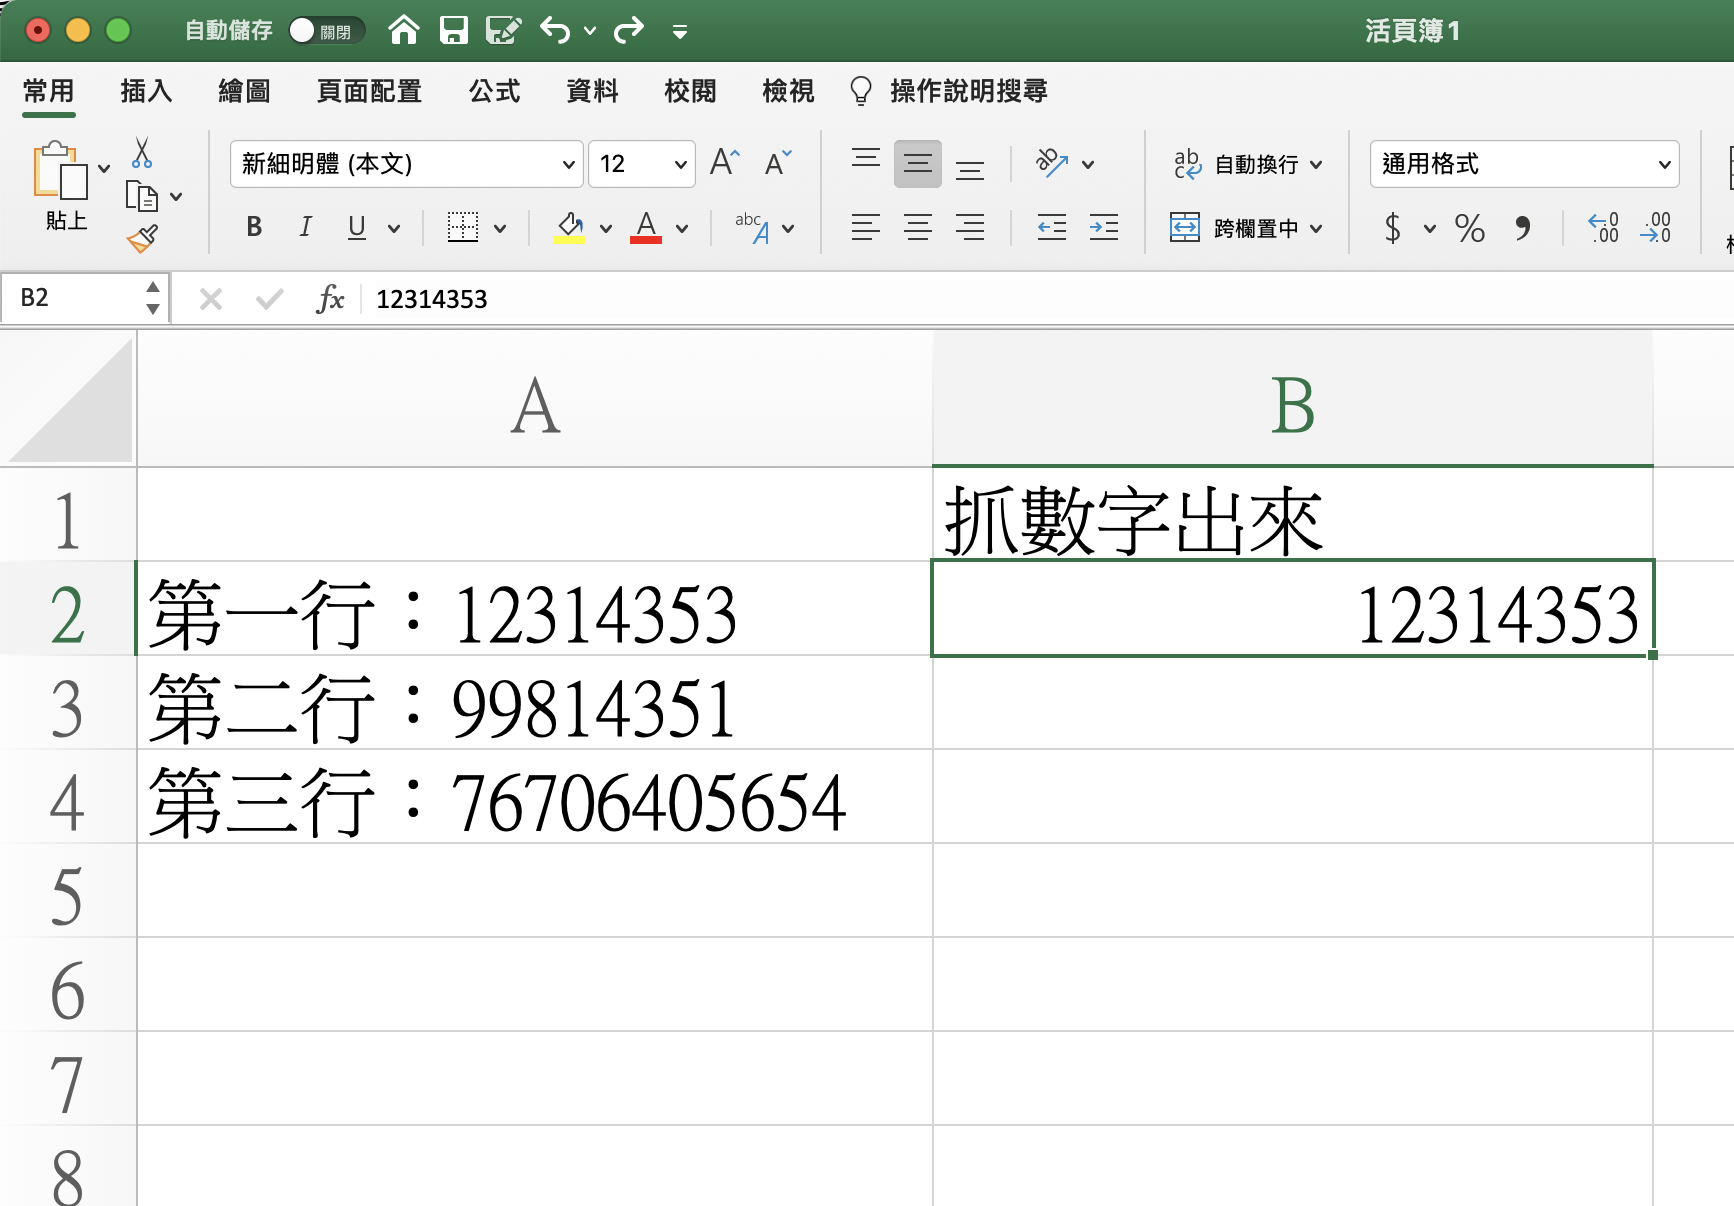Viewport: 1734px width, 1206px height.
Task: Increase decimal places
Action: 1603,228
